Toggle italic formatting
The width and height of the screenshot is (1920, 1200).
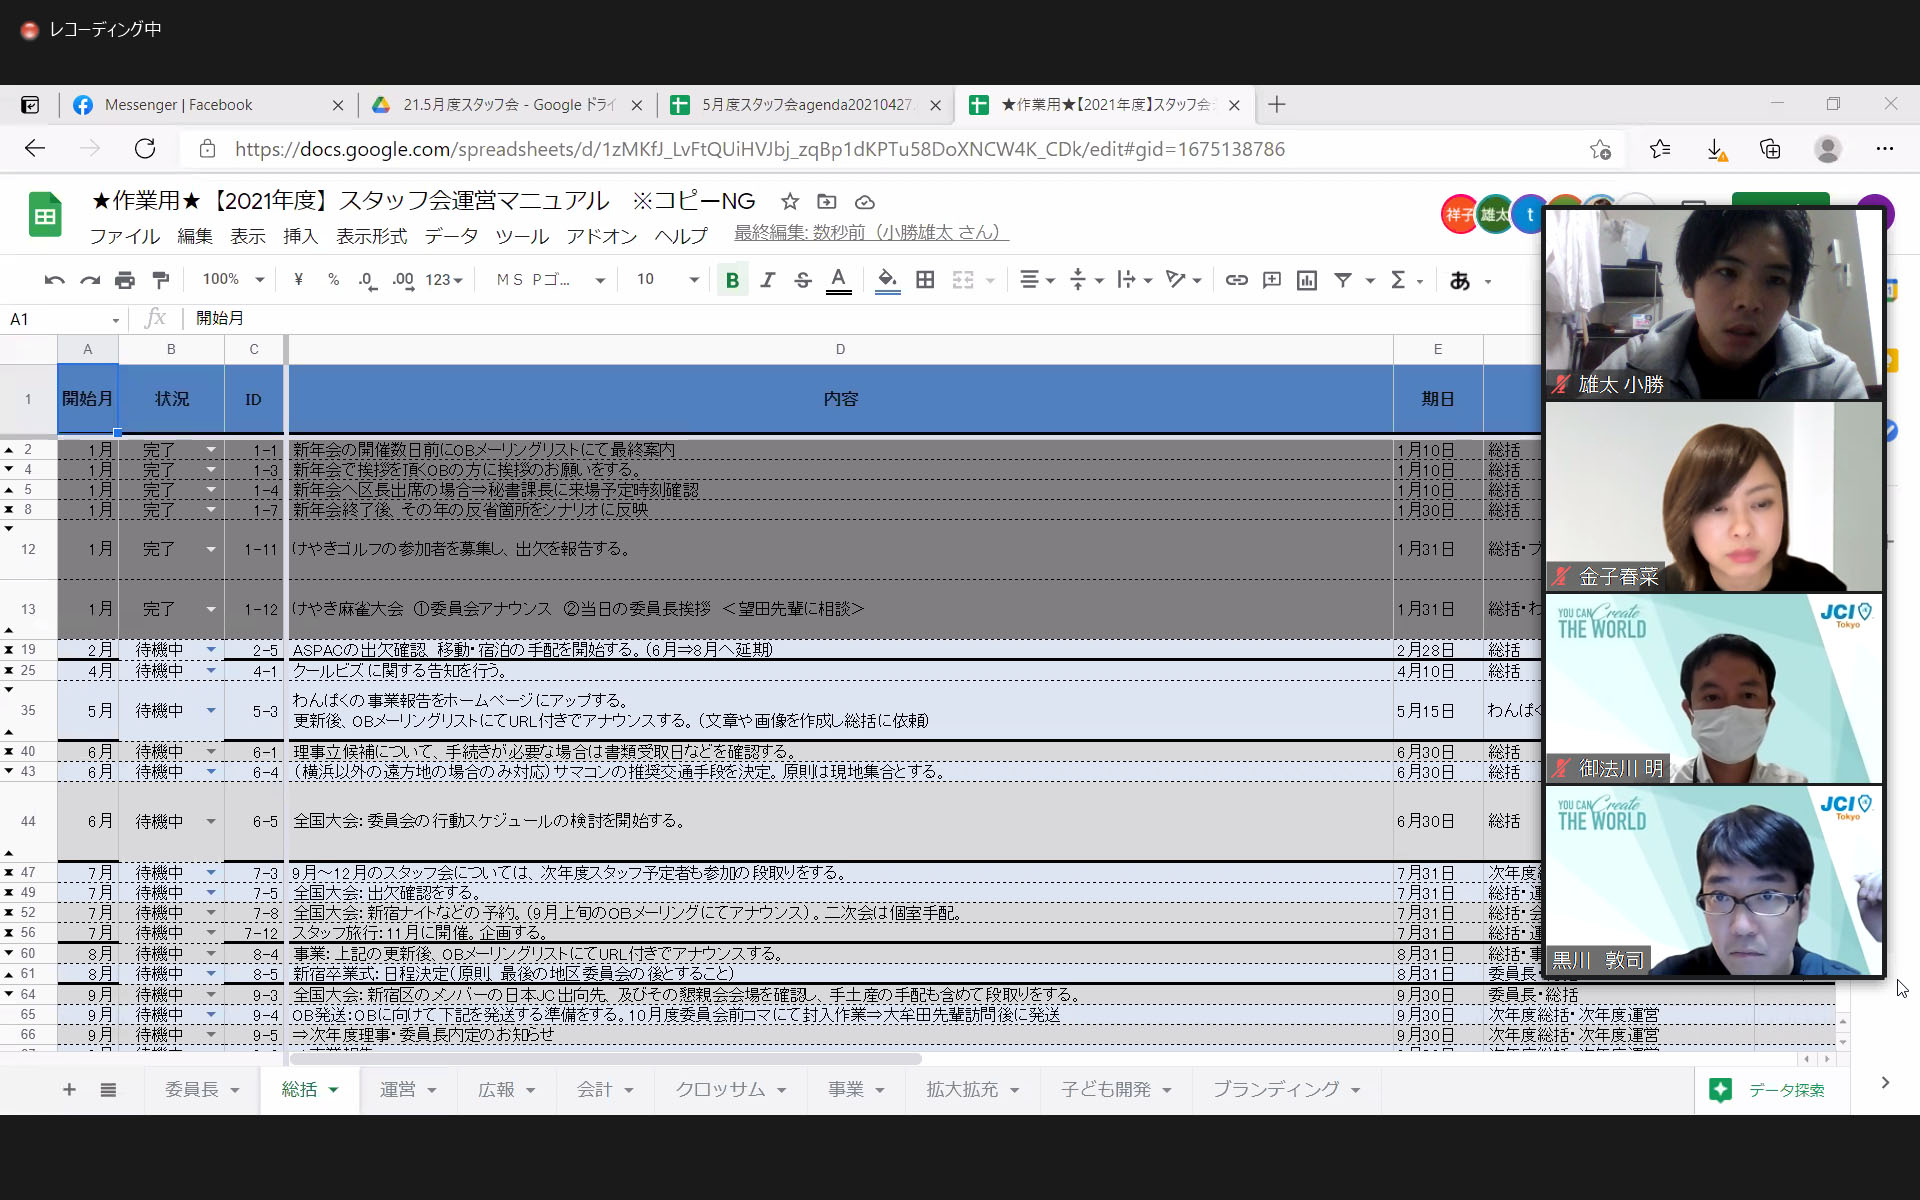[x=767, y=280]
